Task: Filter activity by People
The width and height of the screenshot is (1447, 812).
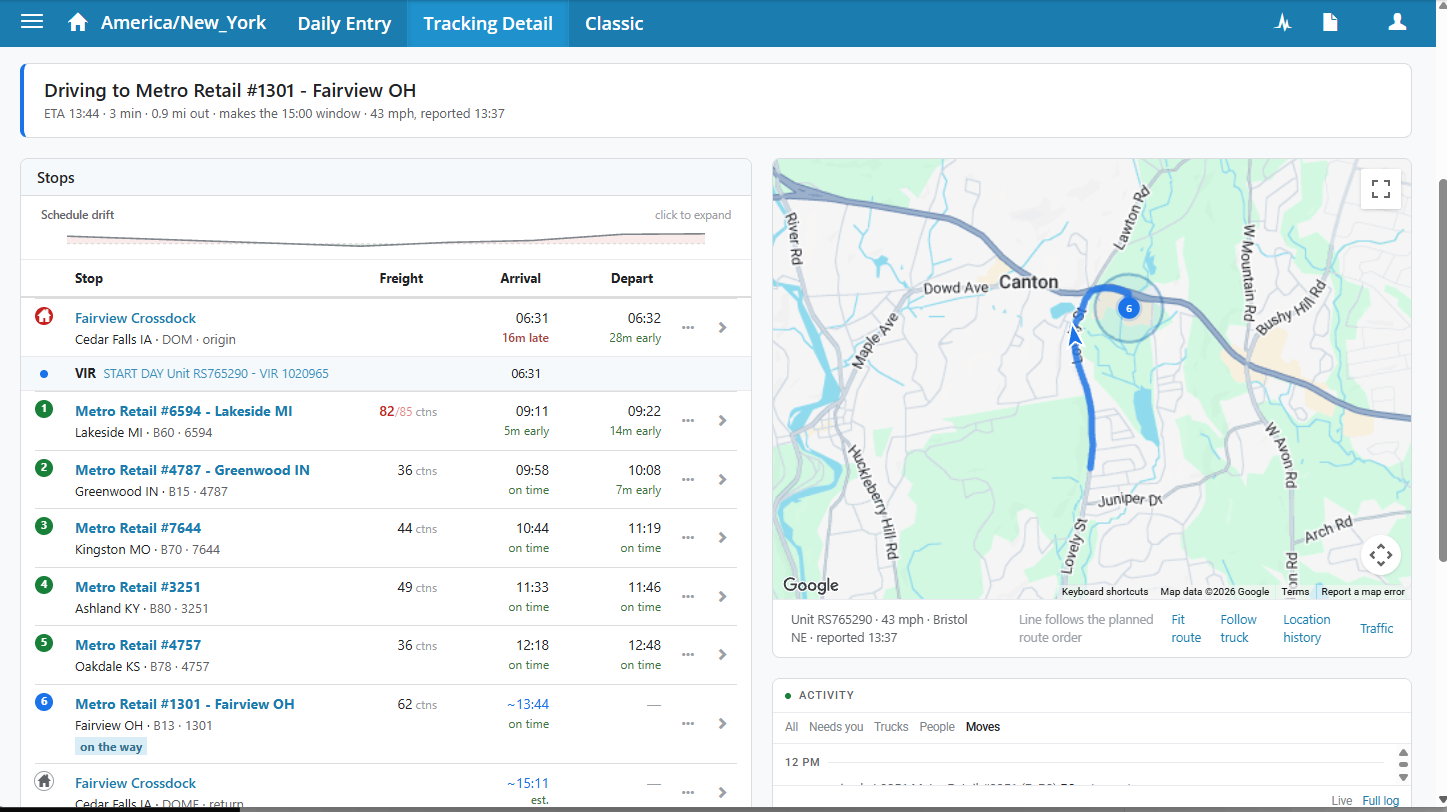Action: [x=937, y=727]
